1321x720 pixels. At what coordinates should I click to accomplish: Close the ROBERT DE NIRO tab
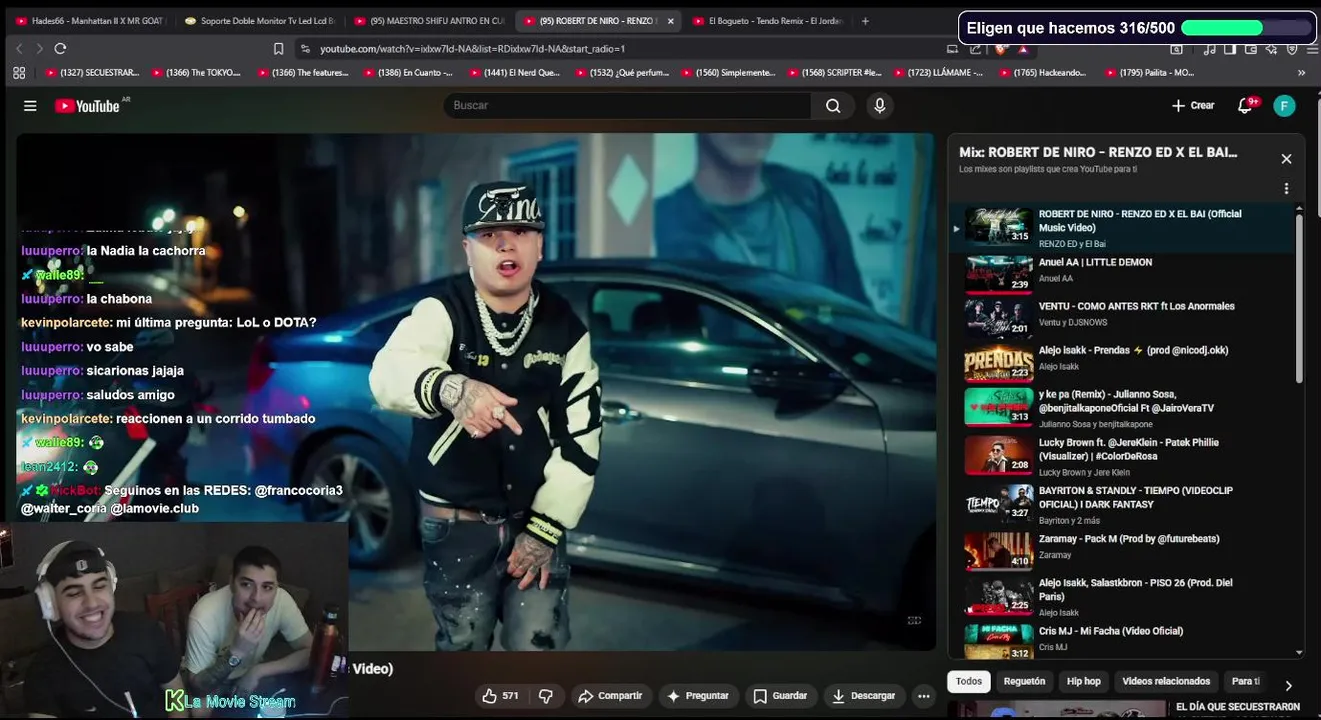[670, 20]
